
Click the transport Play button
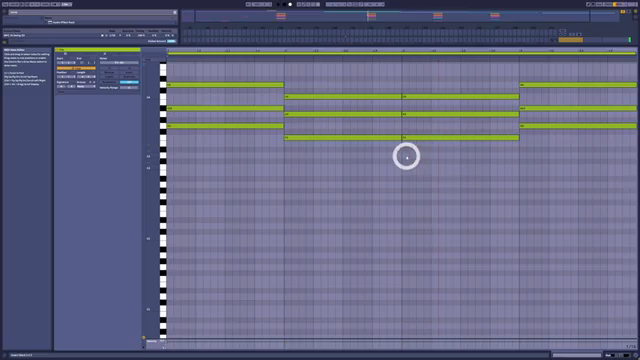pyautogui.click(x=279, y=4)
